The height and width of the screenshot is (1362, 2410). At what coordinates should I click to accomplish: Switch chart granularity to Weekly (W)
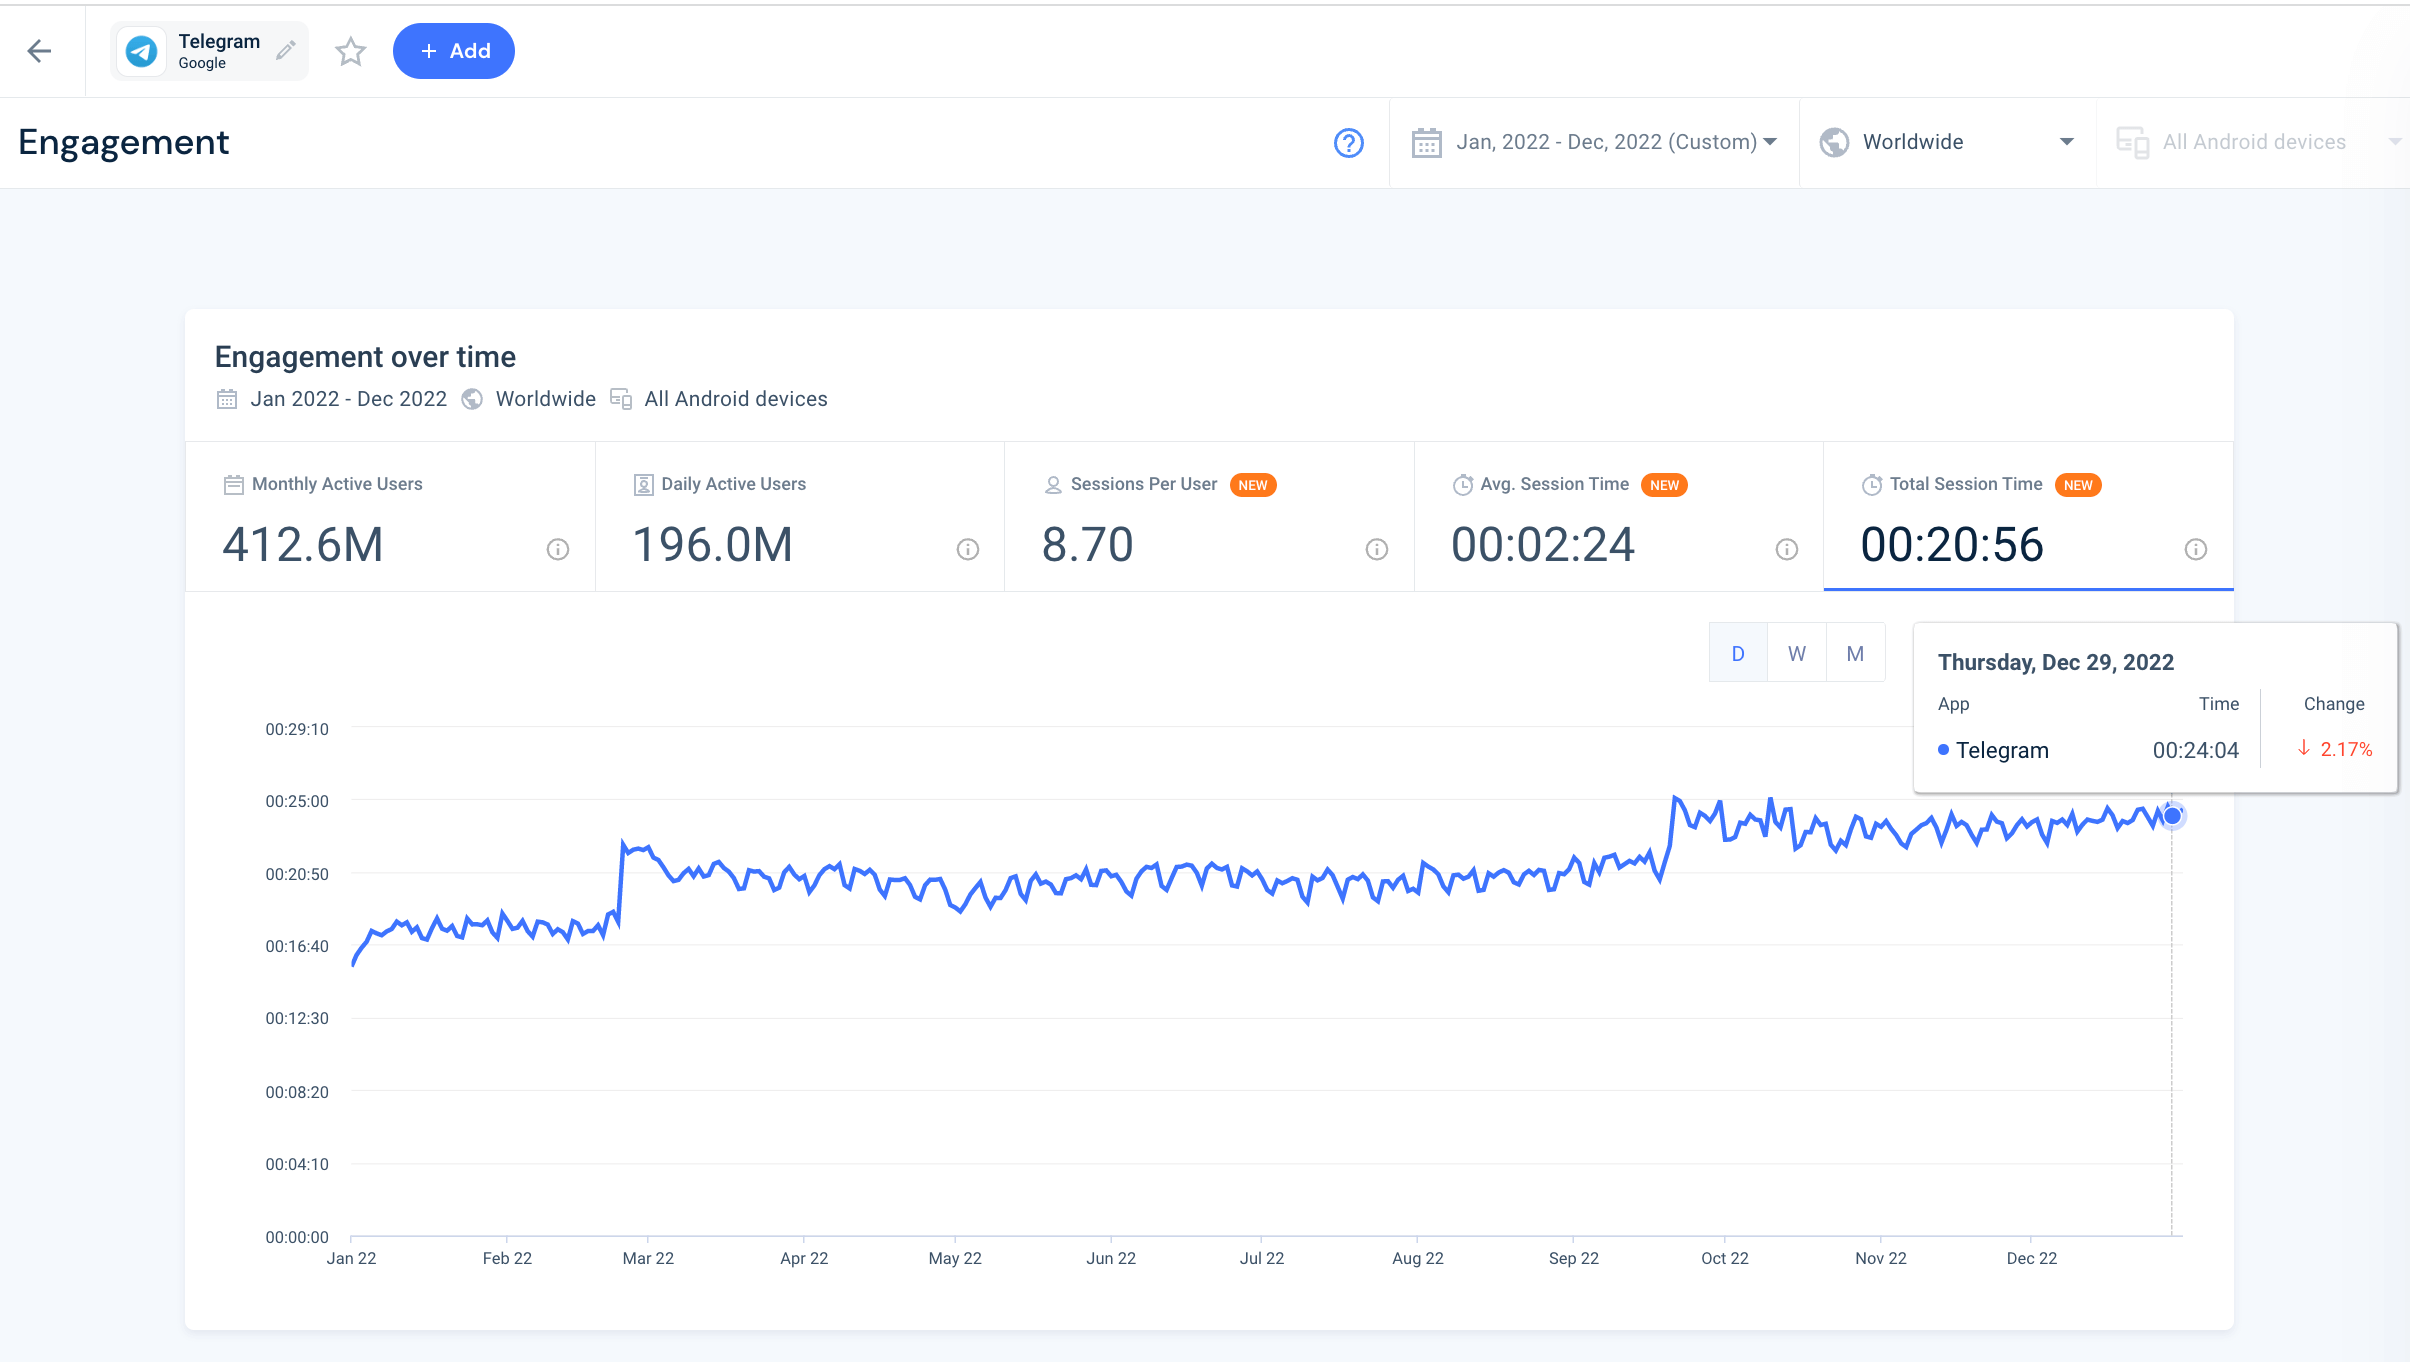point(1797,653)
